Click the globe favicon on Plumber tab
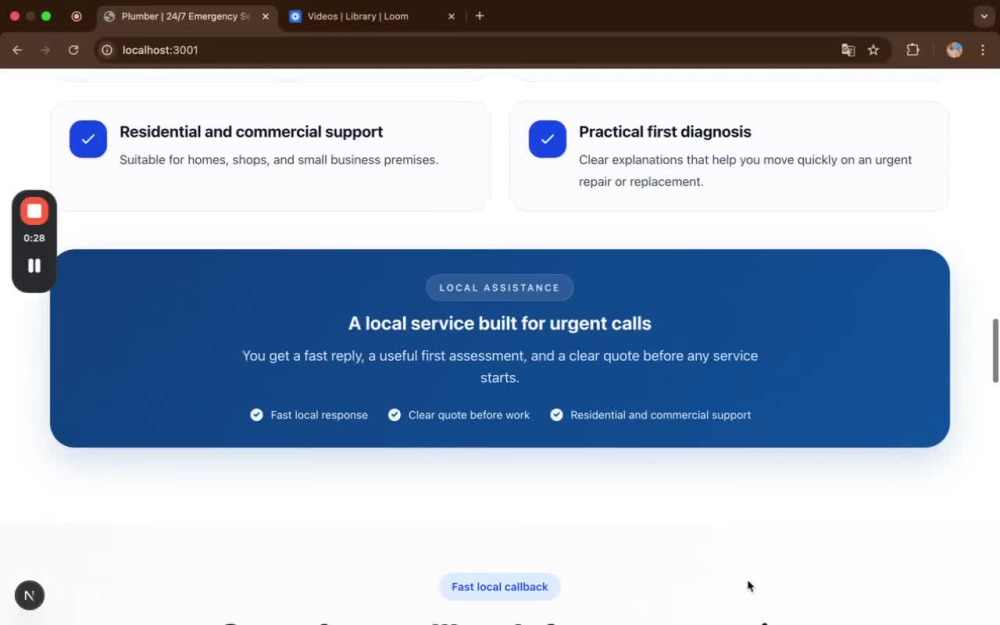This screenshot has width=1000, height=625. (x=109, y=17)
